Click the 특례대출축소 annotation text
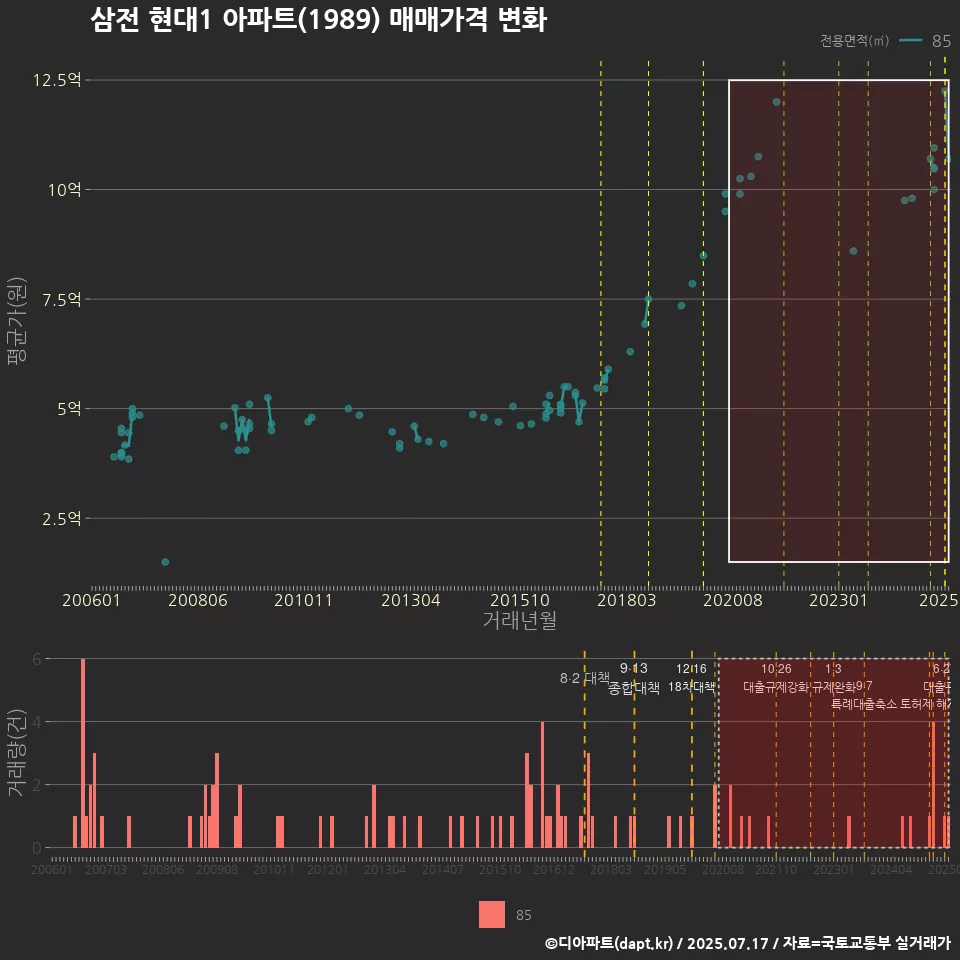Image resolution: width=960 pixels, height=960 pixels. [x=864, y=704]
